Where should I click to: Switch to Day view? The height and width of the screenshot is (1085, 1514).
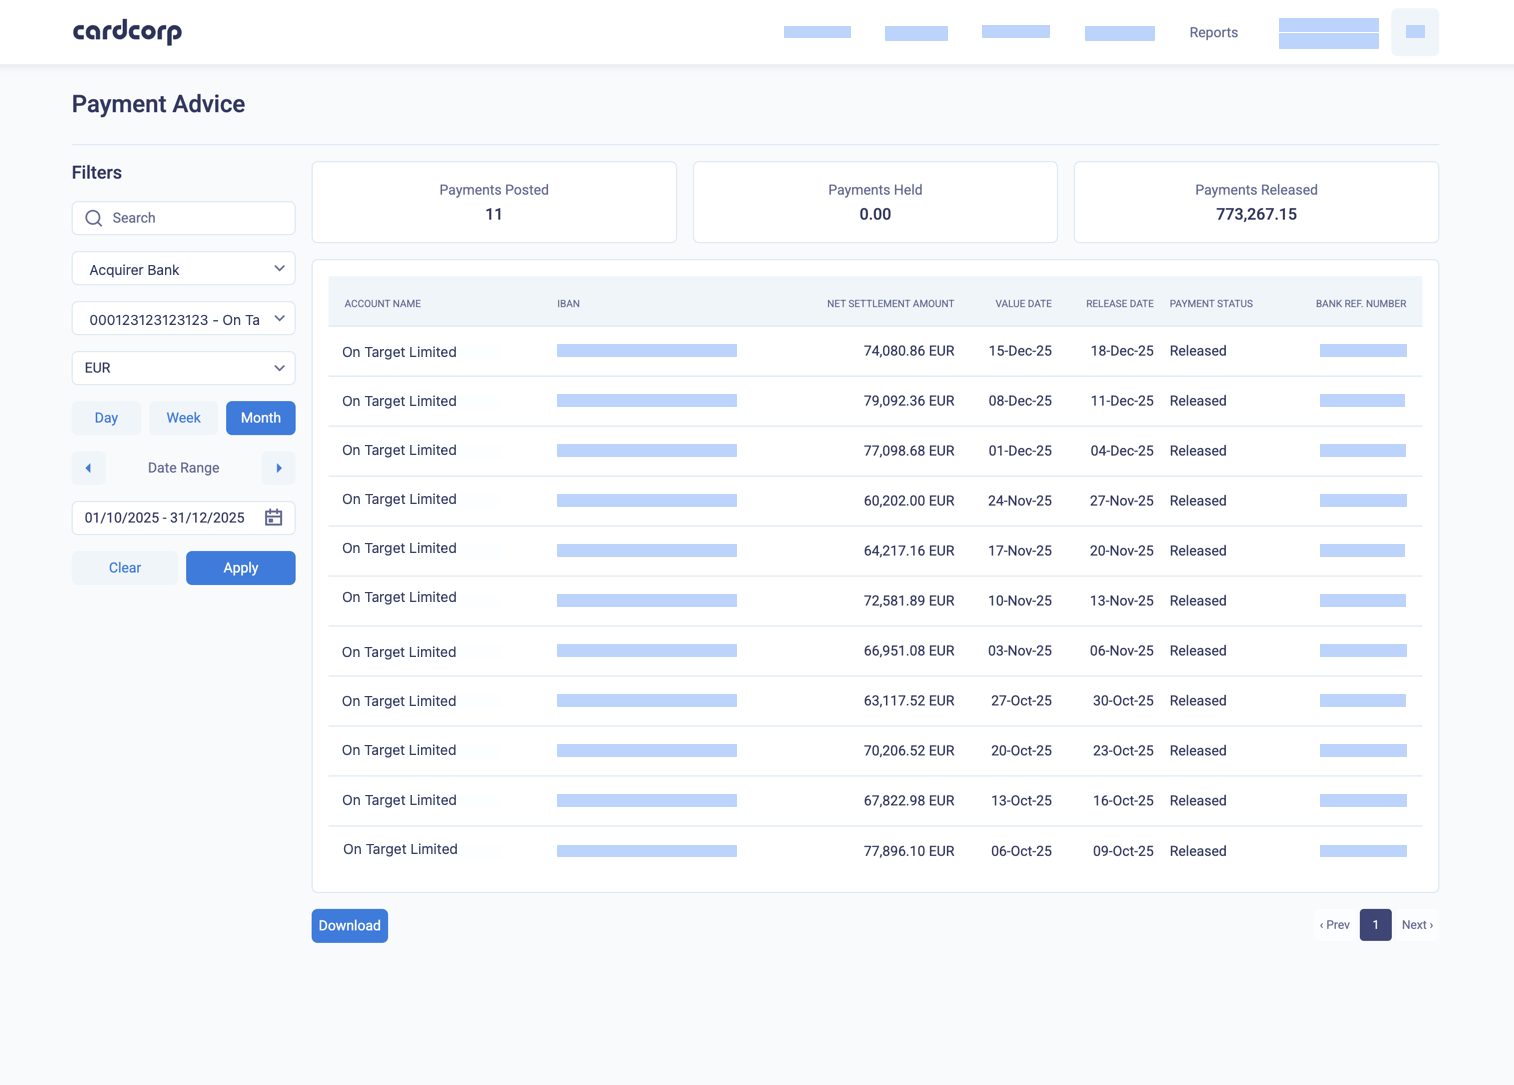[106, 418]
